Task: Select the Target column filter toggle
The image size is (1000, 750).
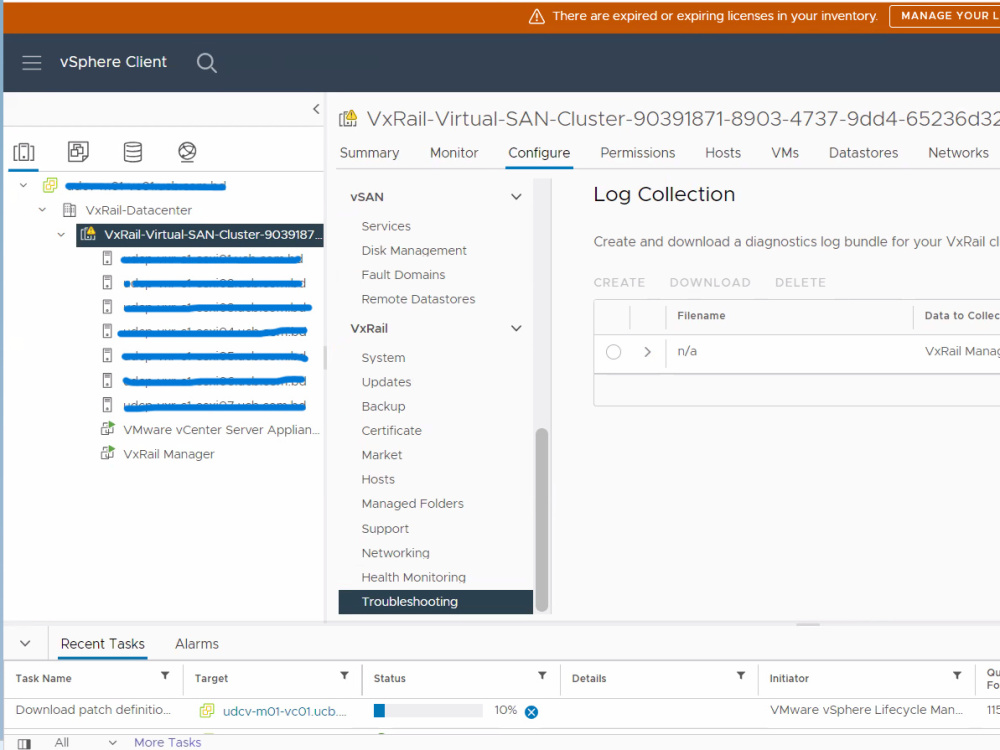Action: [344, 678]
